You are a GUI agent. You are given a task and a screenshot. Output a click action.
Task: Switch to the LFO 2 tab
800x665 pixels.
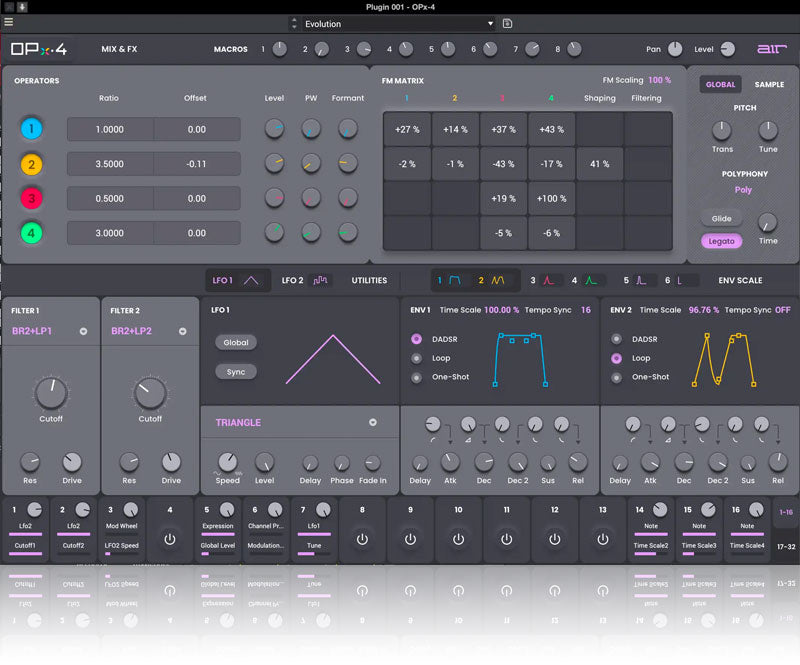(x=305, y=280)
